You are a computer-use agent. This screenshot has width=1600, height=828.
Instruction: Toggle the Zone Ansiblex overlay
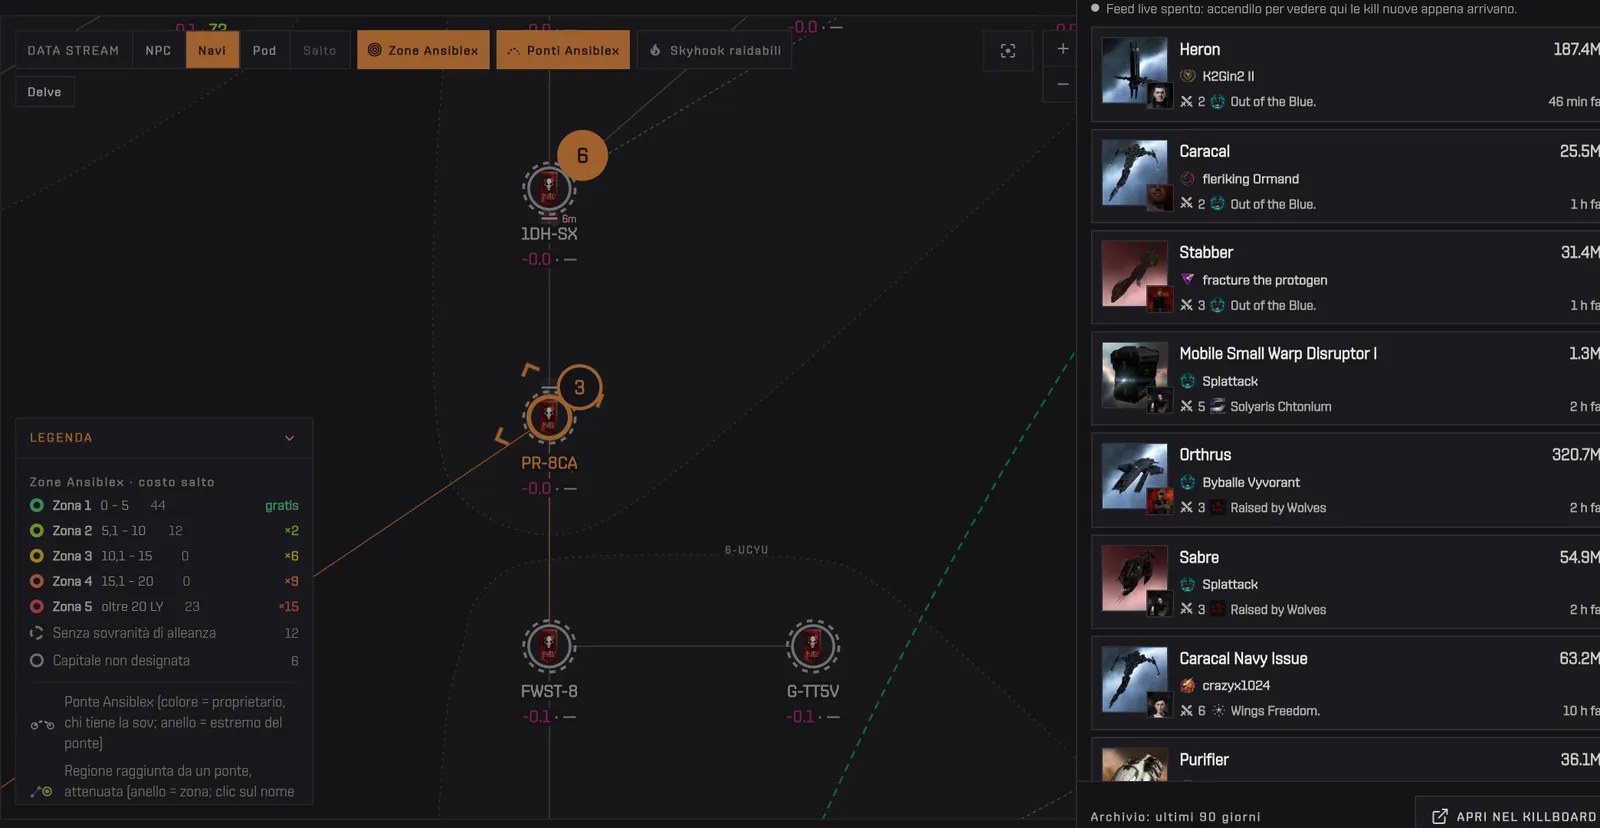(423, 50)
